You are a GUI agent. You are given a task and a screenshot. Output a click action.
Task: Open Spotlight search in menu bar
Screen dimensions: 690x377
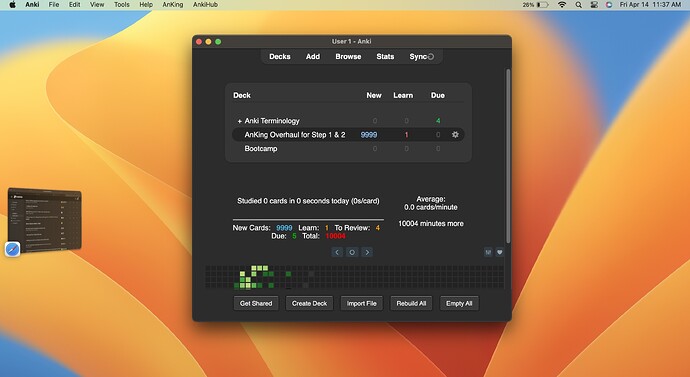click(579, 5)
